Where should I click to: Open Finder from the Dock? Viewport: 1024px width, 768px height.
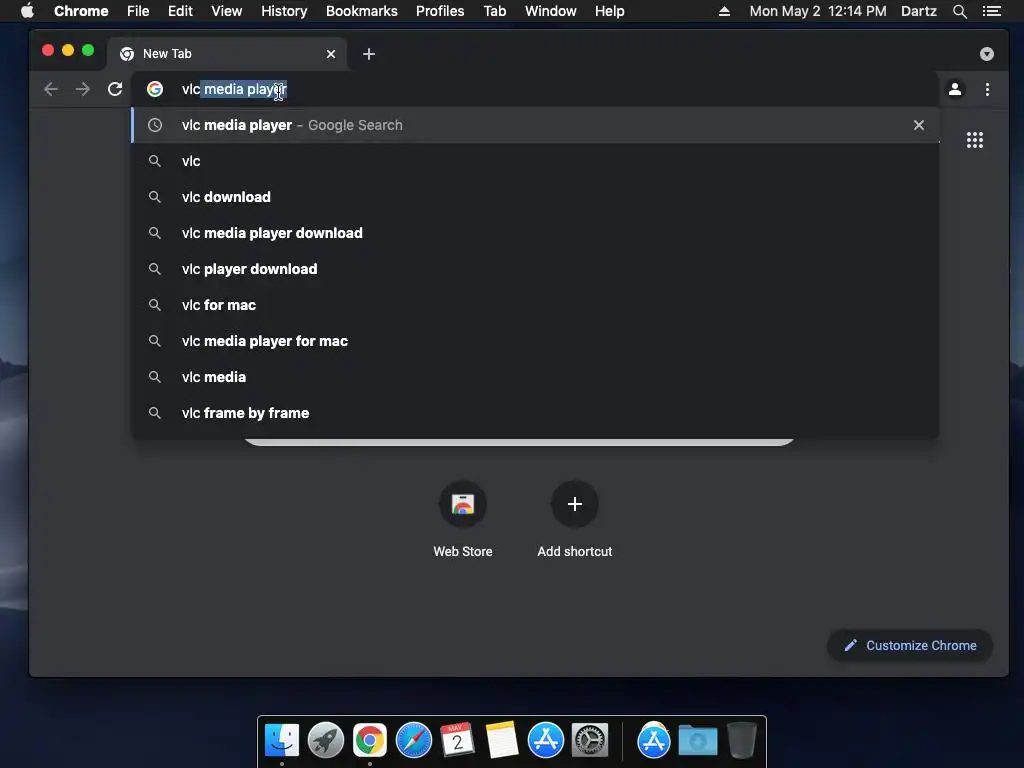[x=282, y=741]
